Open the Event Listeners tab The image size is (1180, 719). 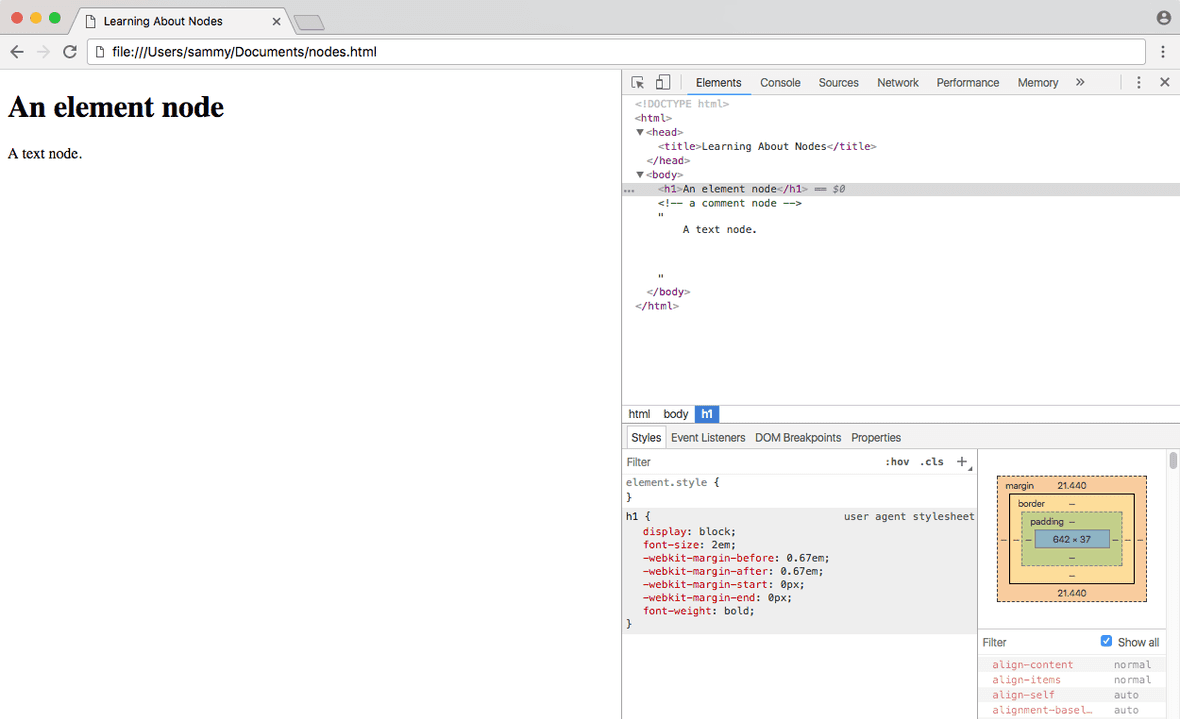(x=707, y=438)
